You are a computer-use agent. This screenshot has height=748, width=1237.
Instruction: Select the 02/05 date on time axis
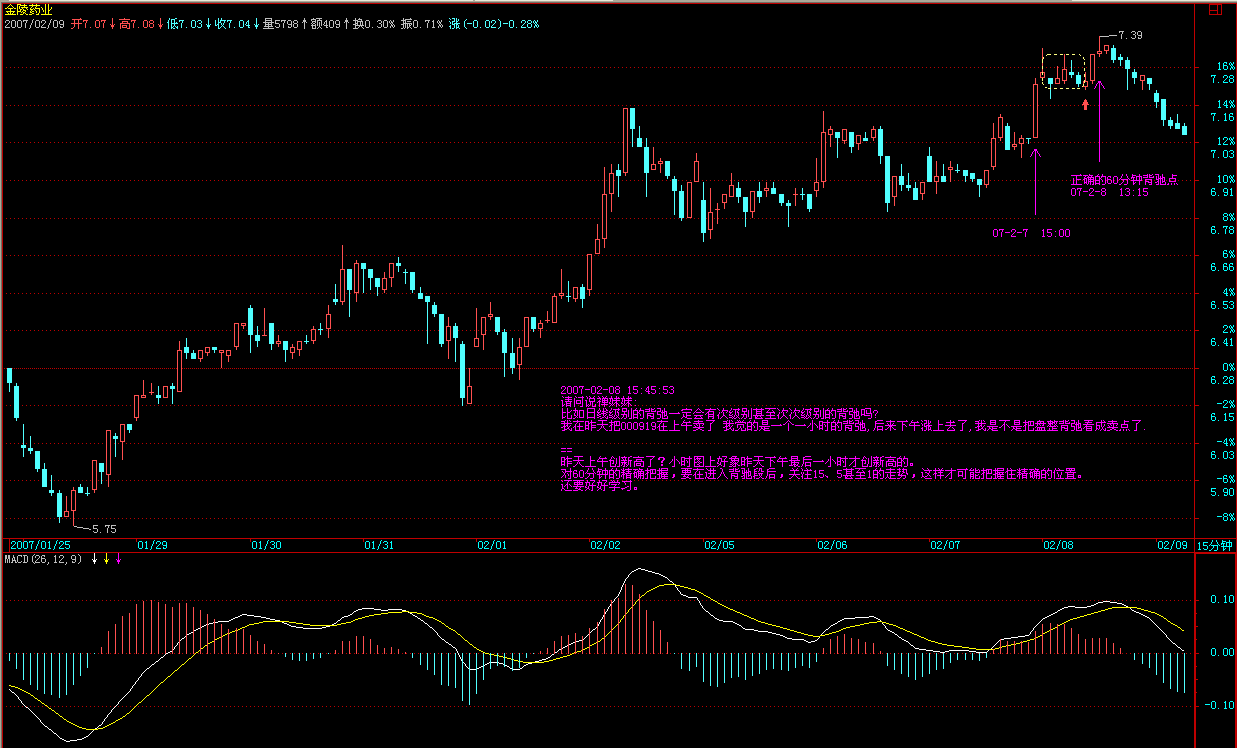(719, 546)
